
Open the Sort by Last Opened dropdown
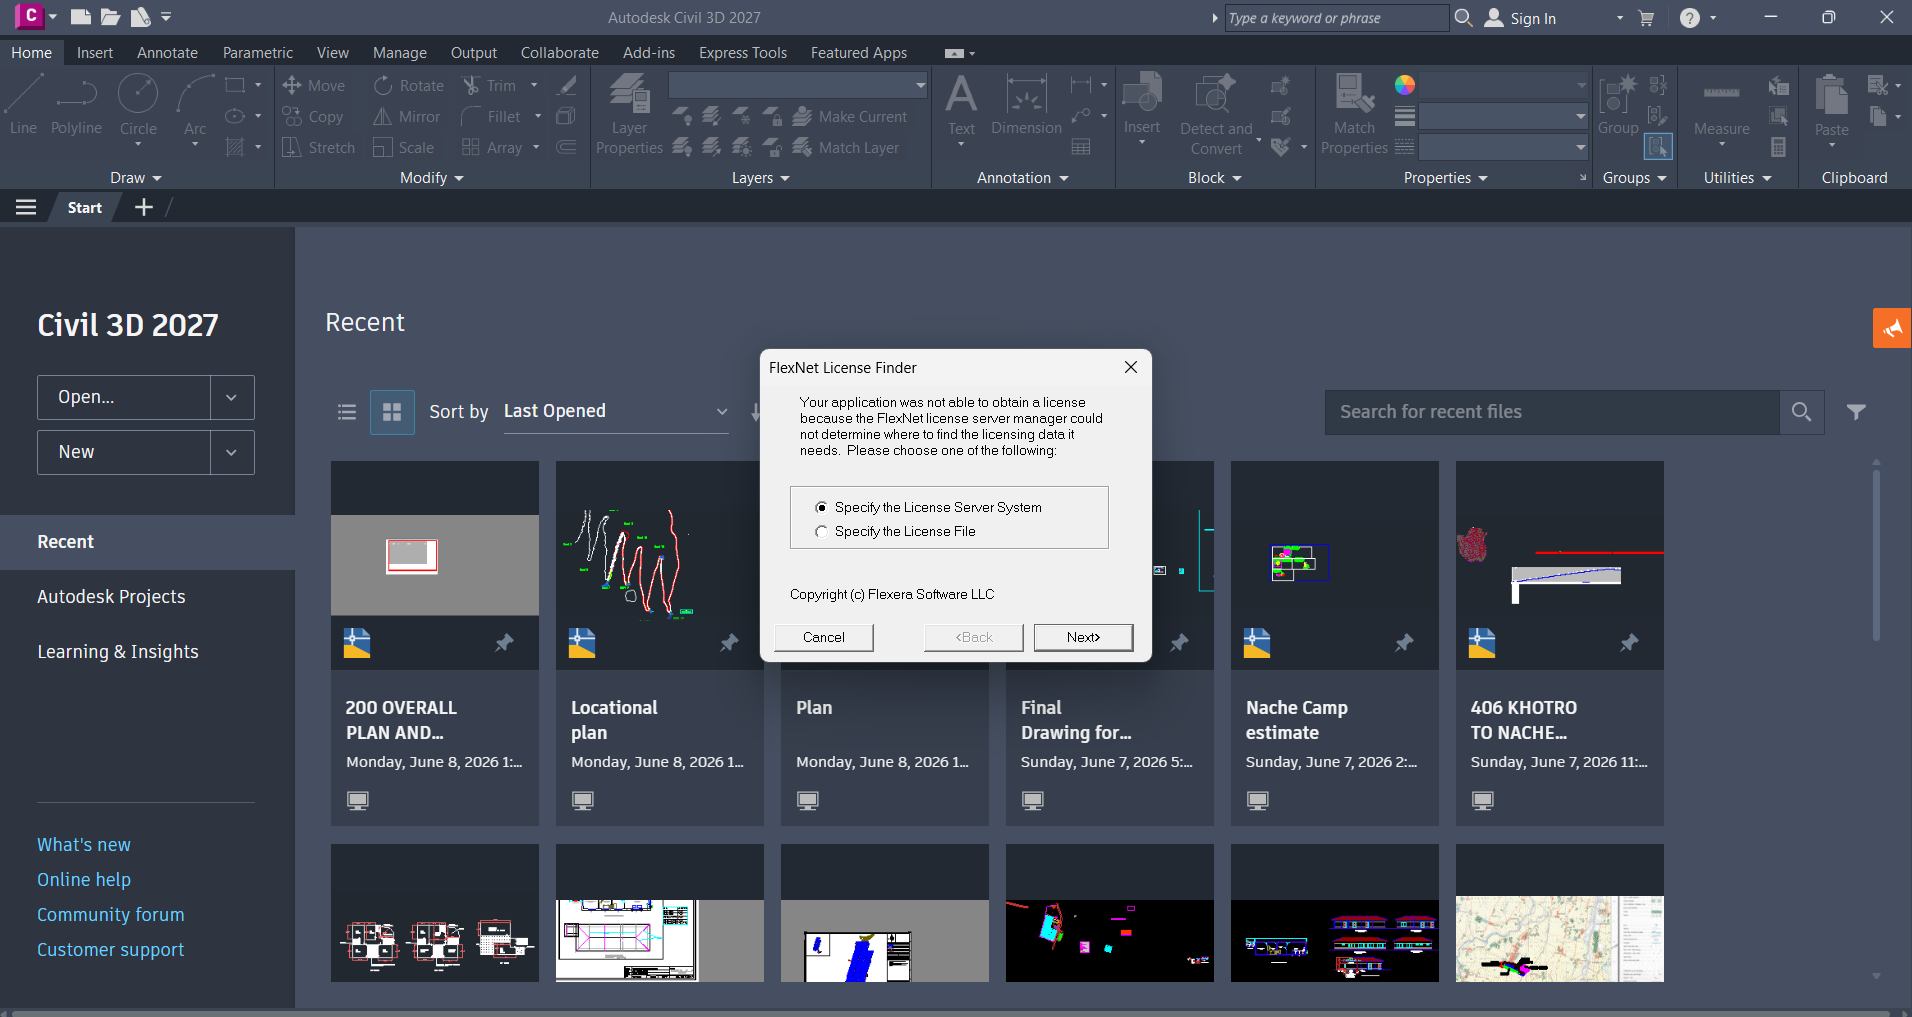[x=615, y=411]
